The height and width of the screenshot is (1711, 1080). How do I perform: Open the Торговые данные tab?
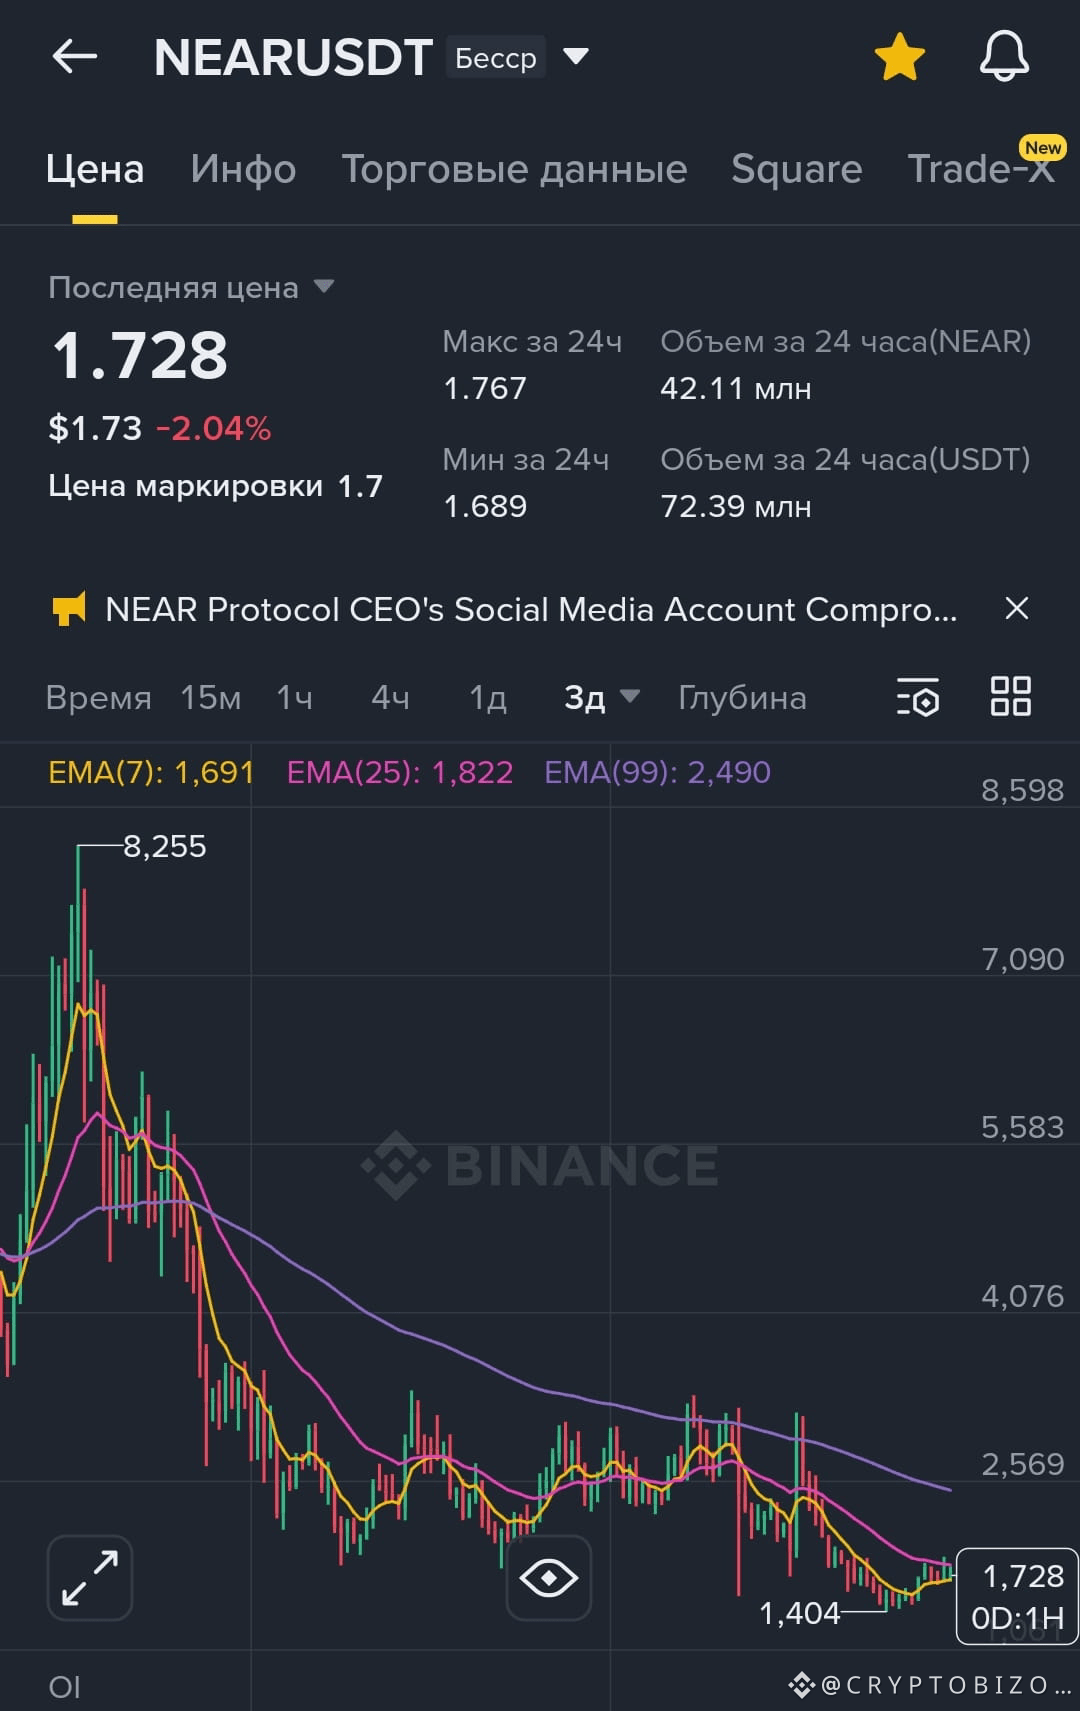tap(514, 169)
